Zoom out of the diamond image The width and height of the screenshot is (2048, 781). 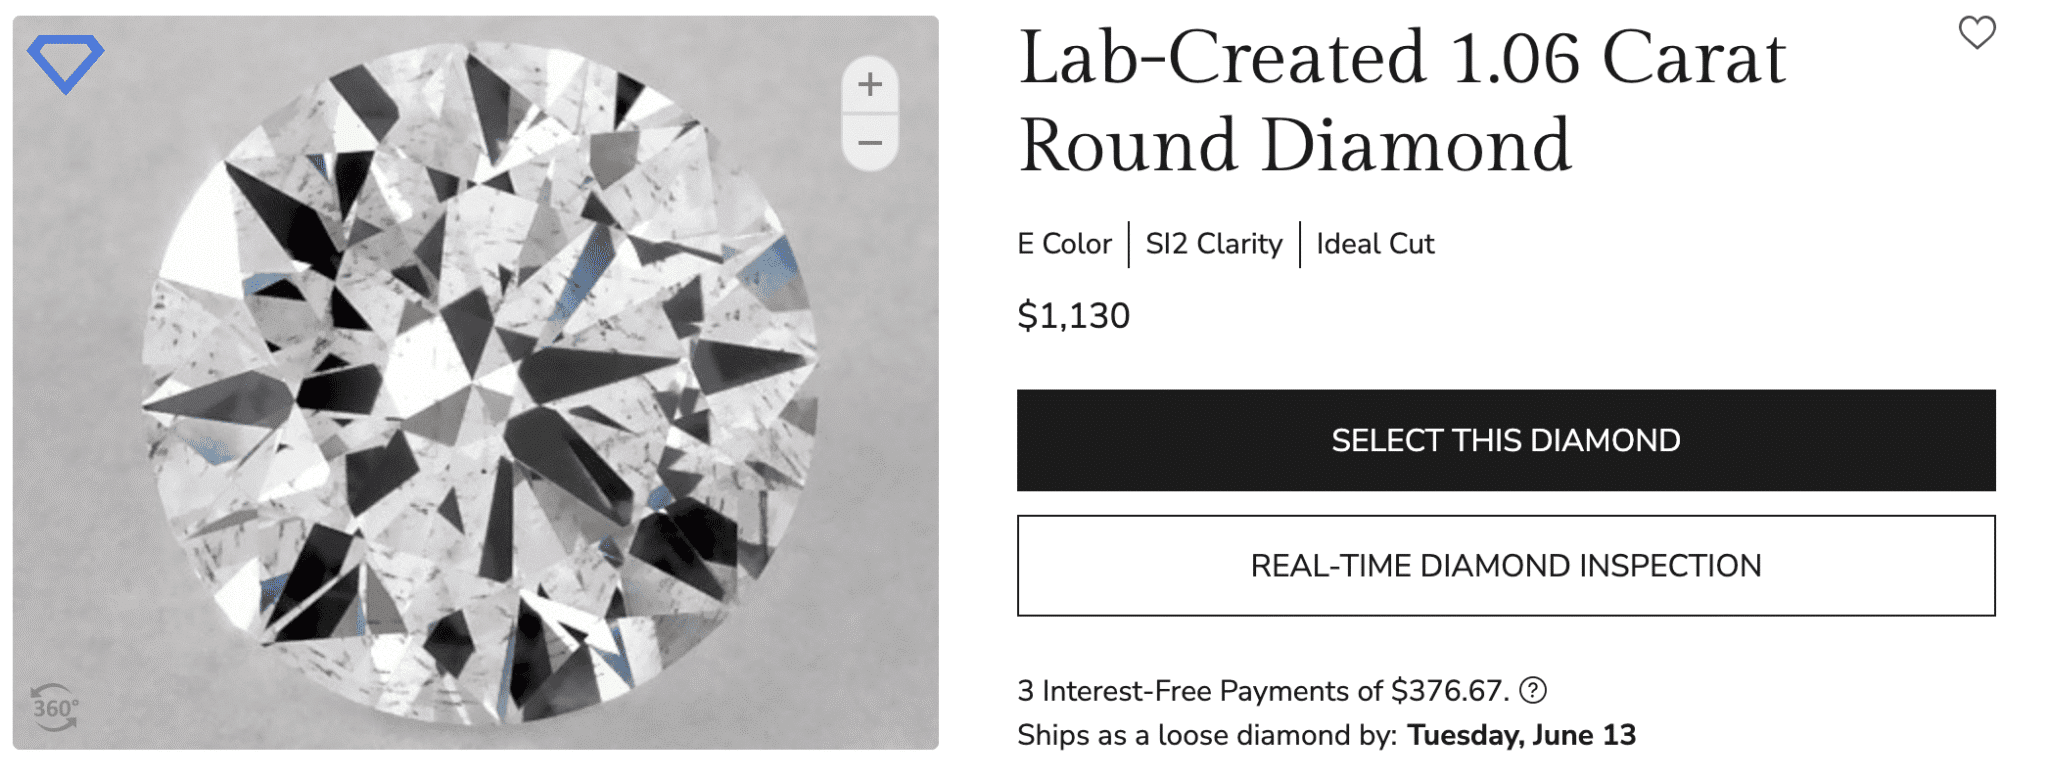(x=869, y=143)
